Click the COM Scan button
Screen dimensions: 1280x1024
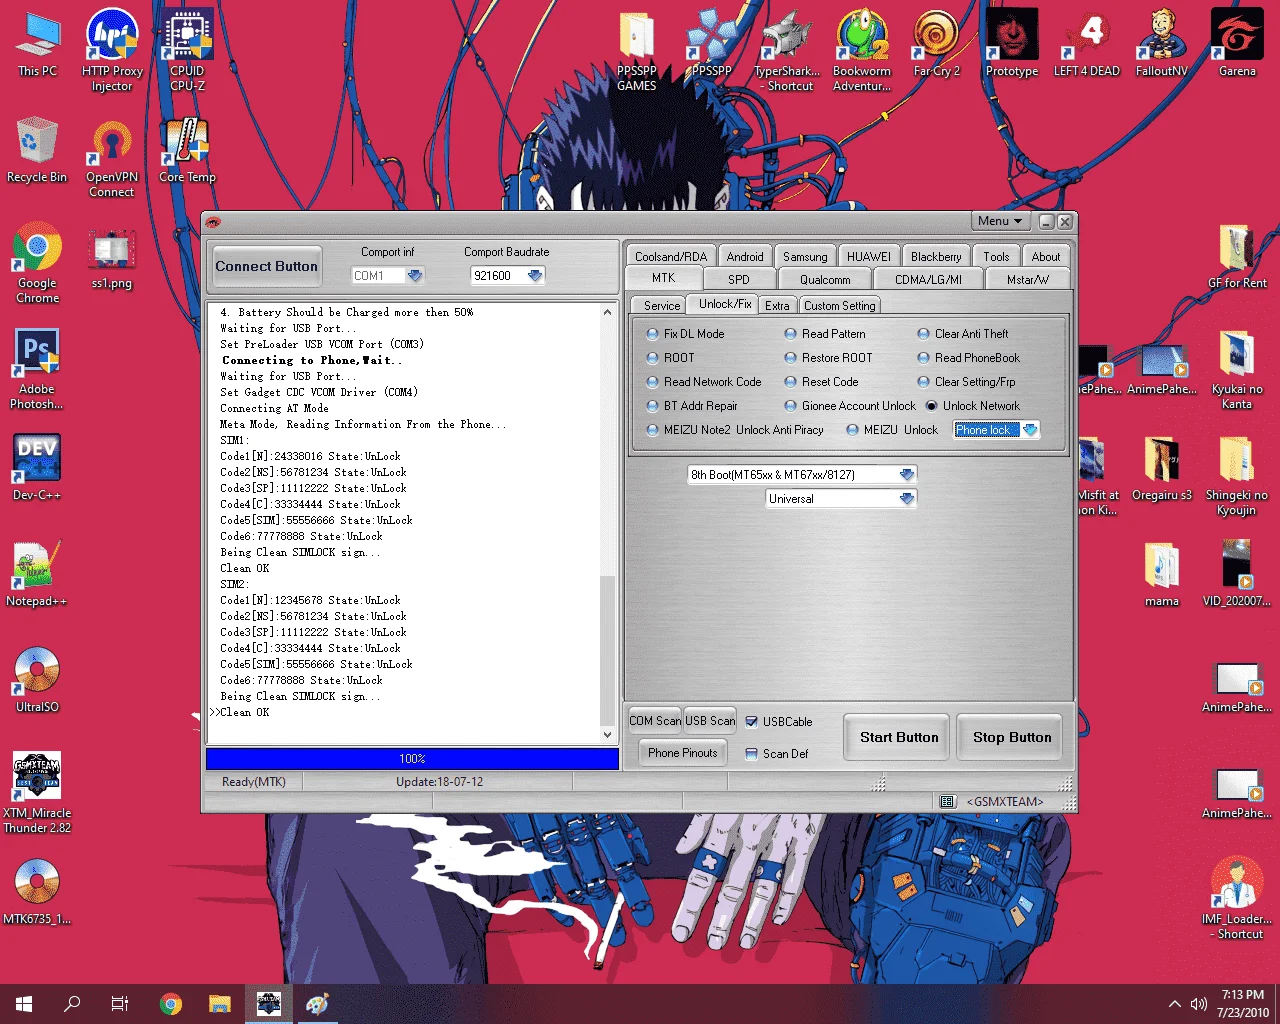(x=655, y=721)
